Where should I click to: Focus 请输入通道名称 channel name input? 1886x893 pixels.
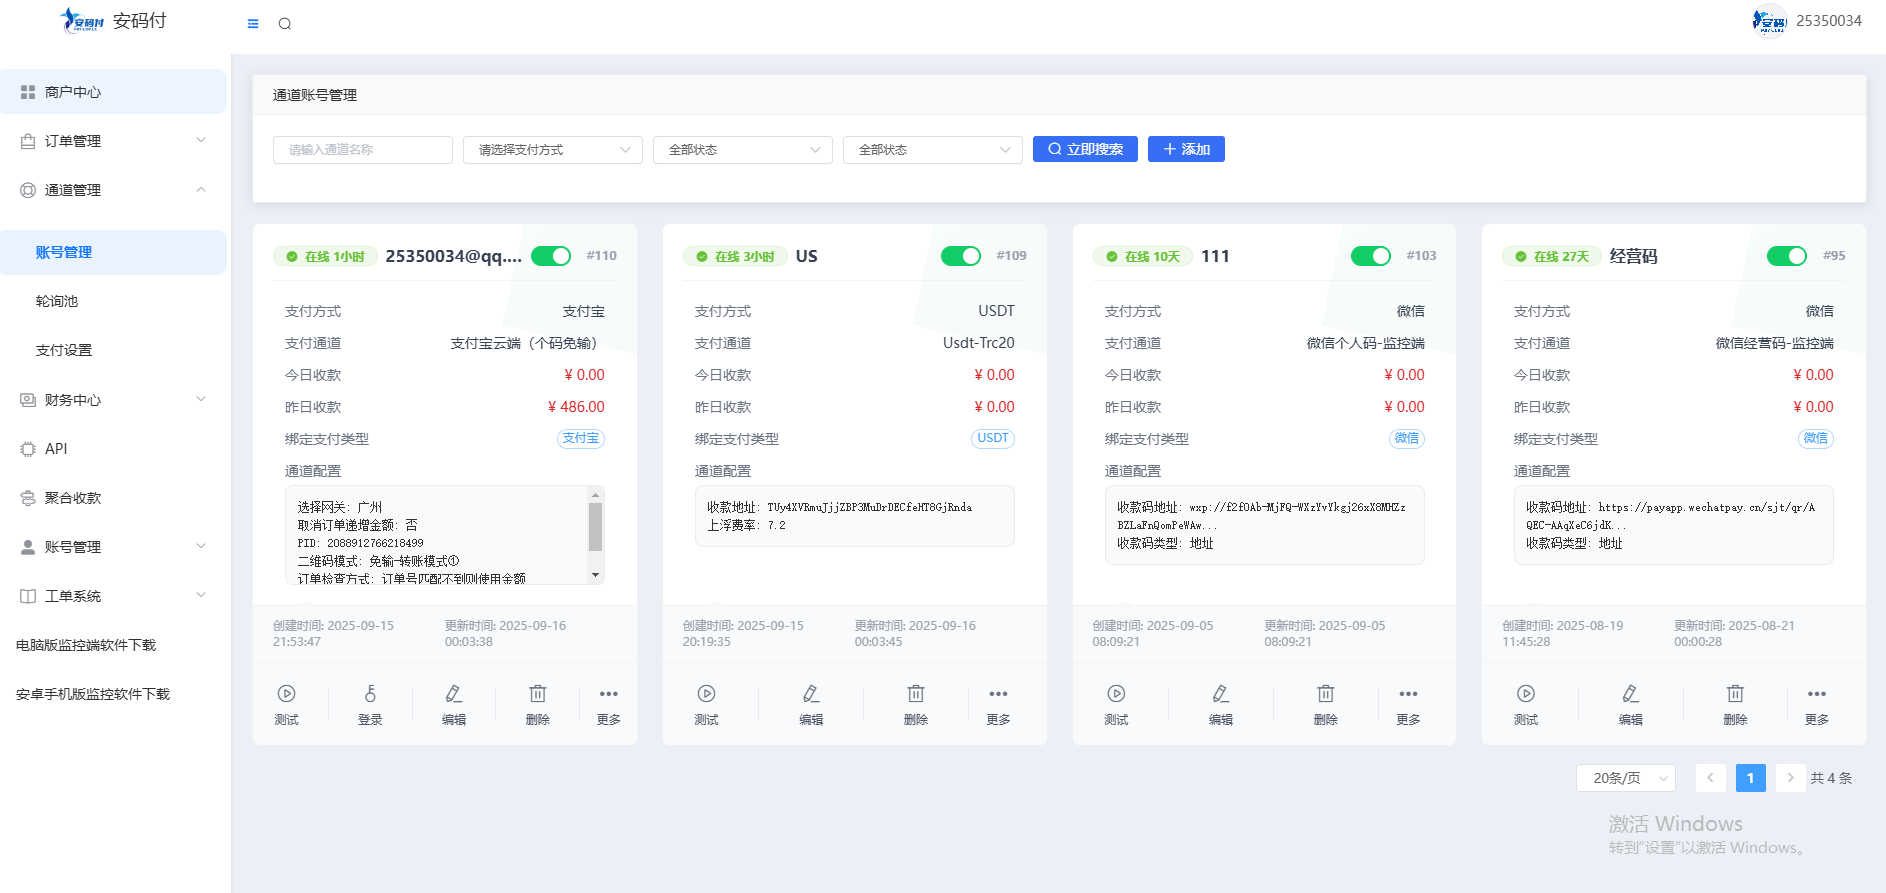click(363, 150)
